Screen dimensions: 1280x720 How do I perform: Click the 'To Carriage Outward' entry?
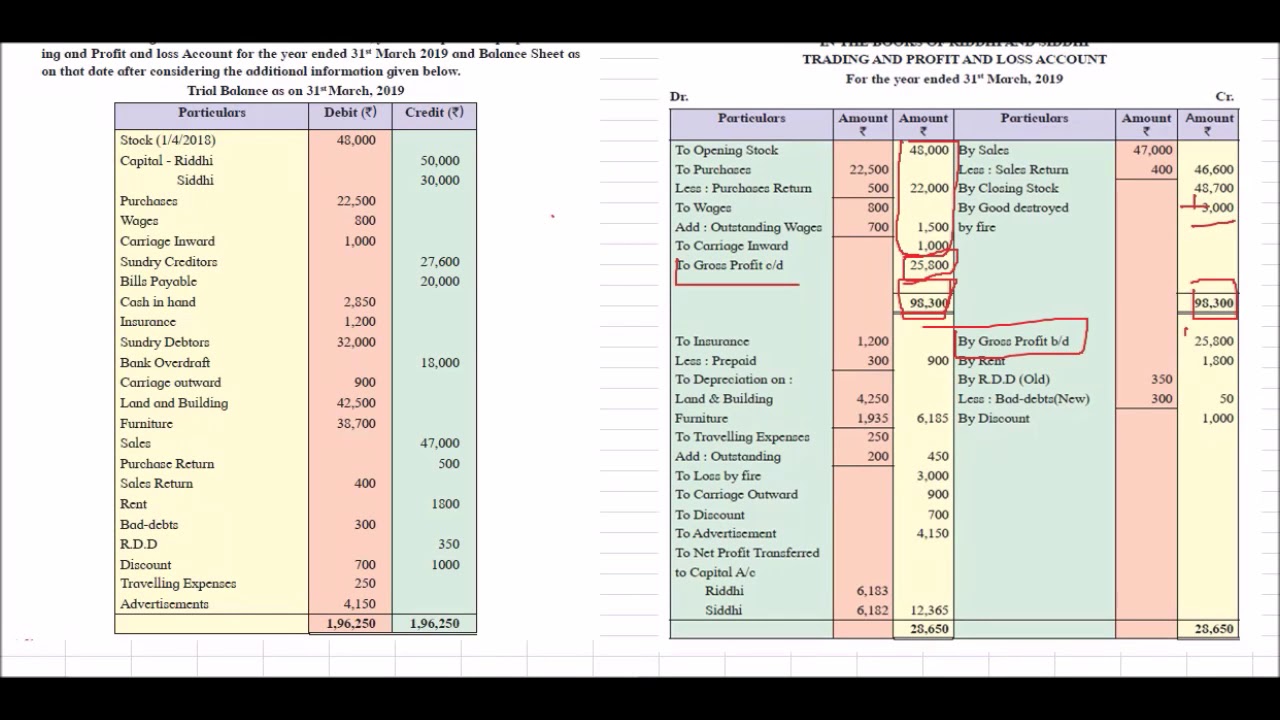pyautogui.click(x=736, y=495)
